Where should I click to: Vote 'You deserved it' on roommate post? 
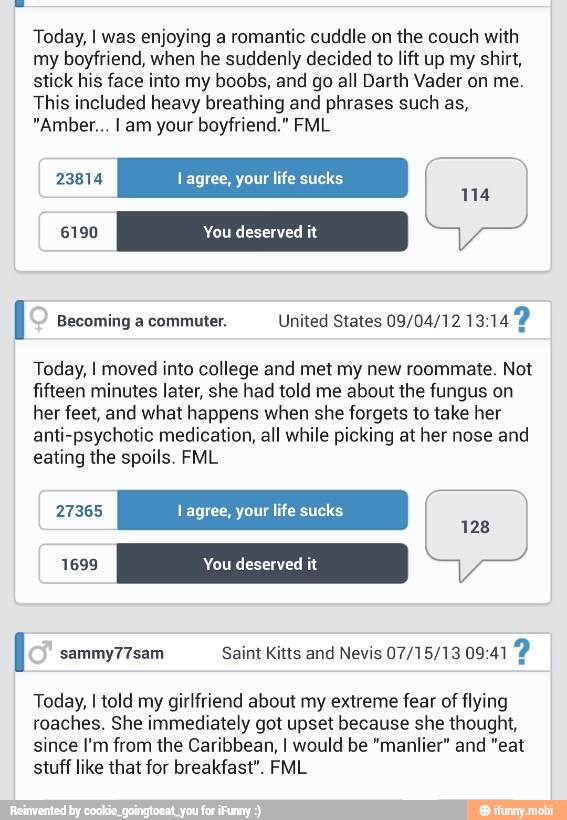click(x=262, y=563)
